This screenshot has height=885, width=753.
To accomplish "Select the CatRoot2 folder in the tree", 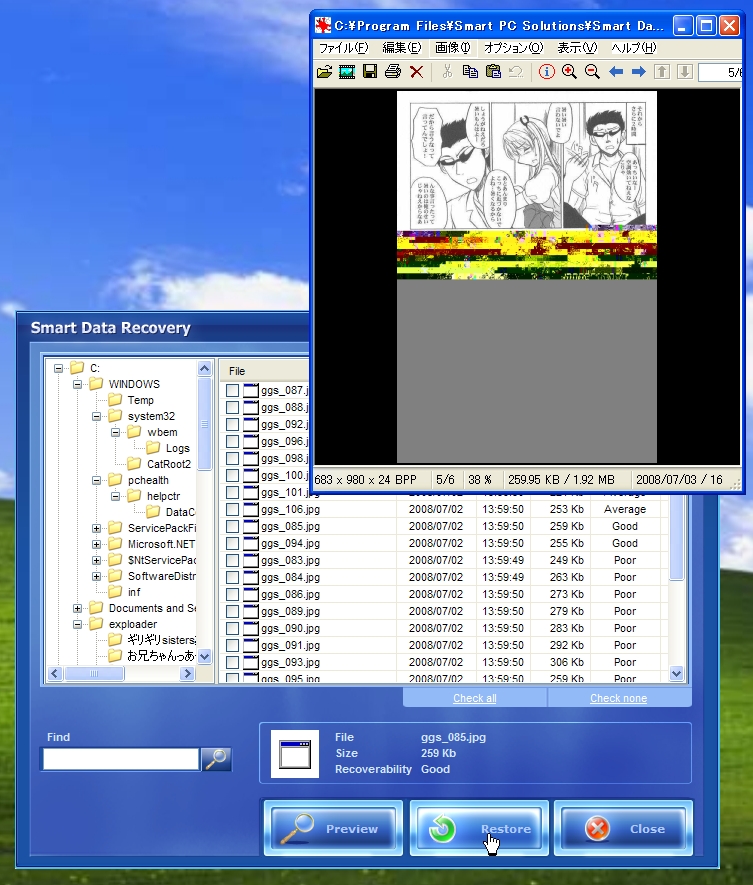I will [x=169, y=464].
